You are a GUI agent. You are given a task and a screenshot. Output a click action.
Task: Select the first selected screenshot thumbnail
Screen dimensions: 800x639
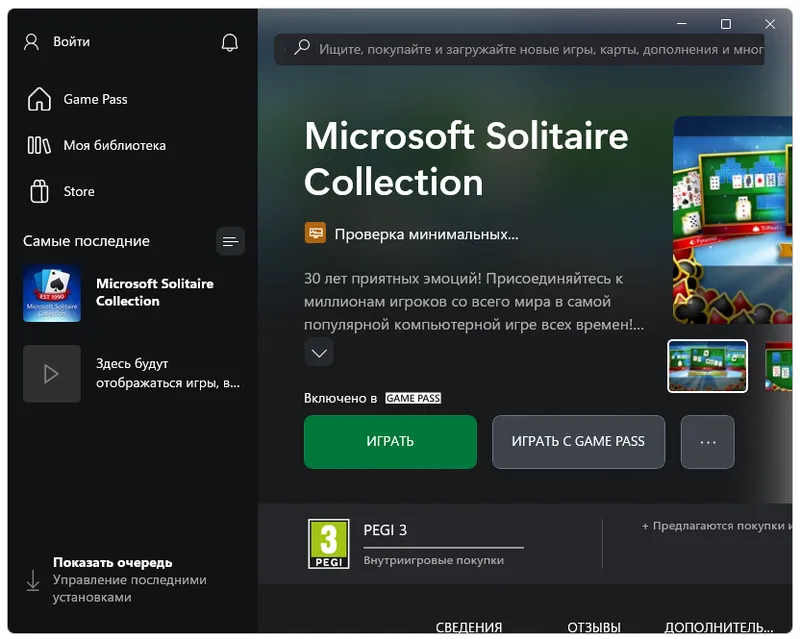coord(708,366)
